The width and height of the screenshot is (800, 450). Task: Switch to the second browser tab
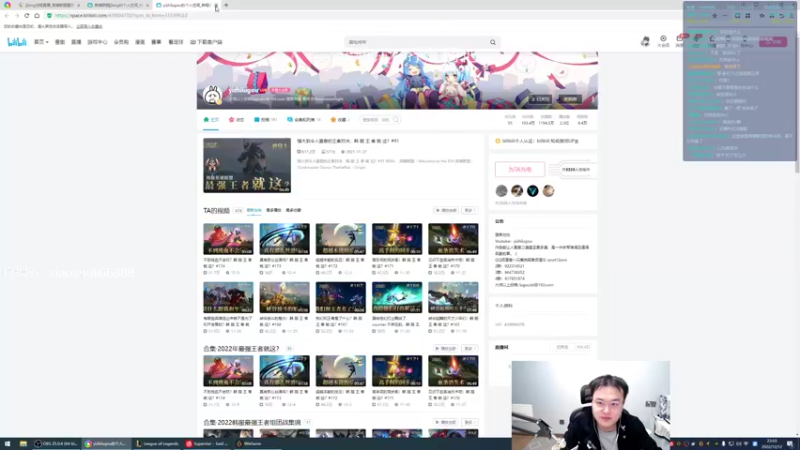point(116,5)
